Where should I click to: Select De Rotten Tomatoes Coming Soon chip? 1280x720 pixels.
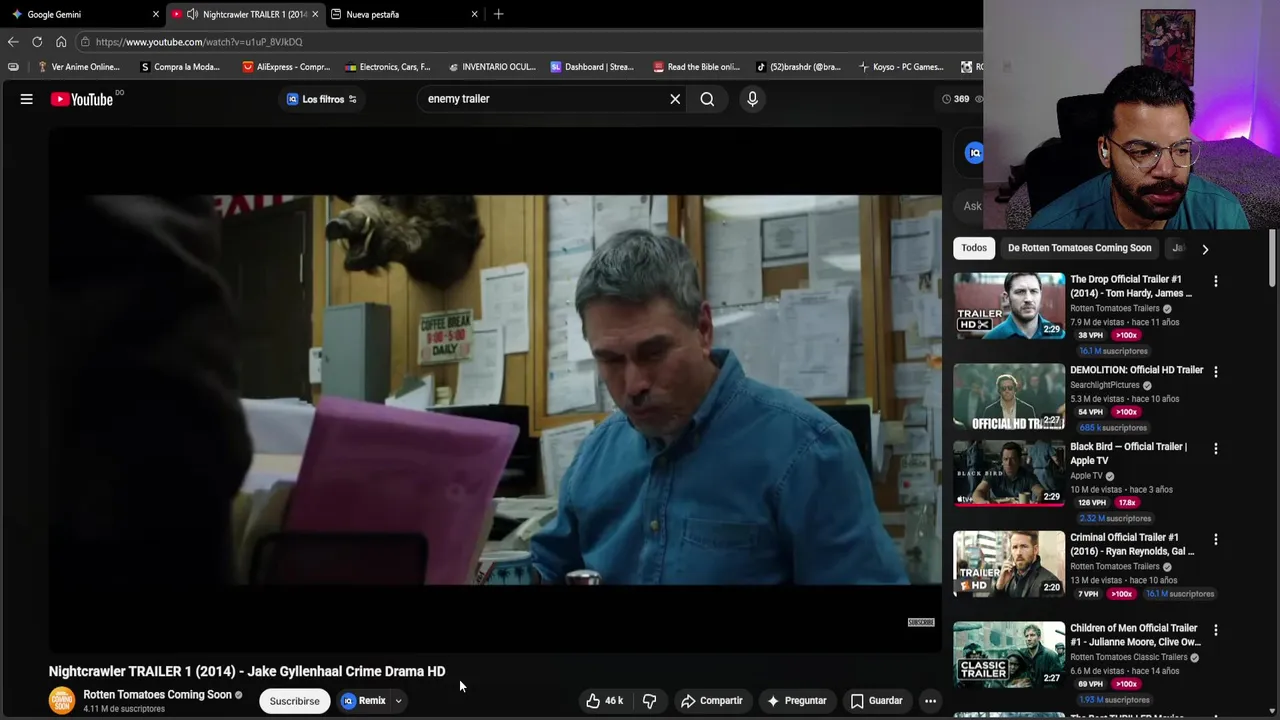pyautogui.click(x=1080, y=248)
